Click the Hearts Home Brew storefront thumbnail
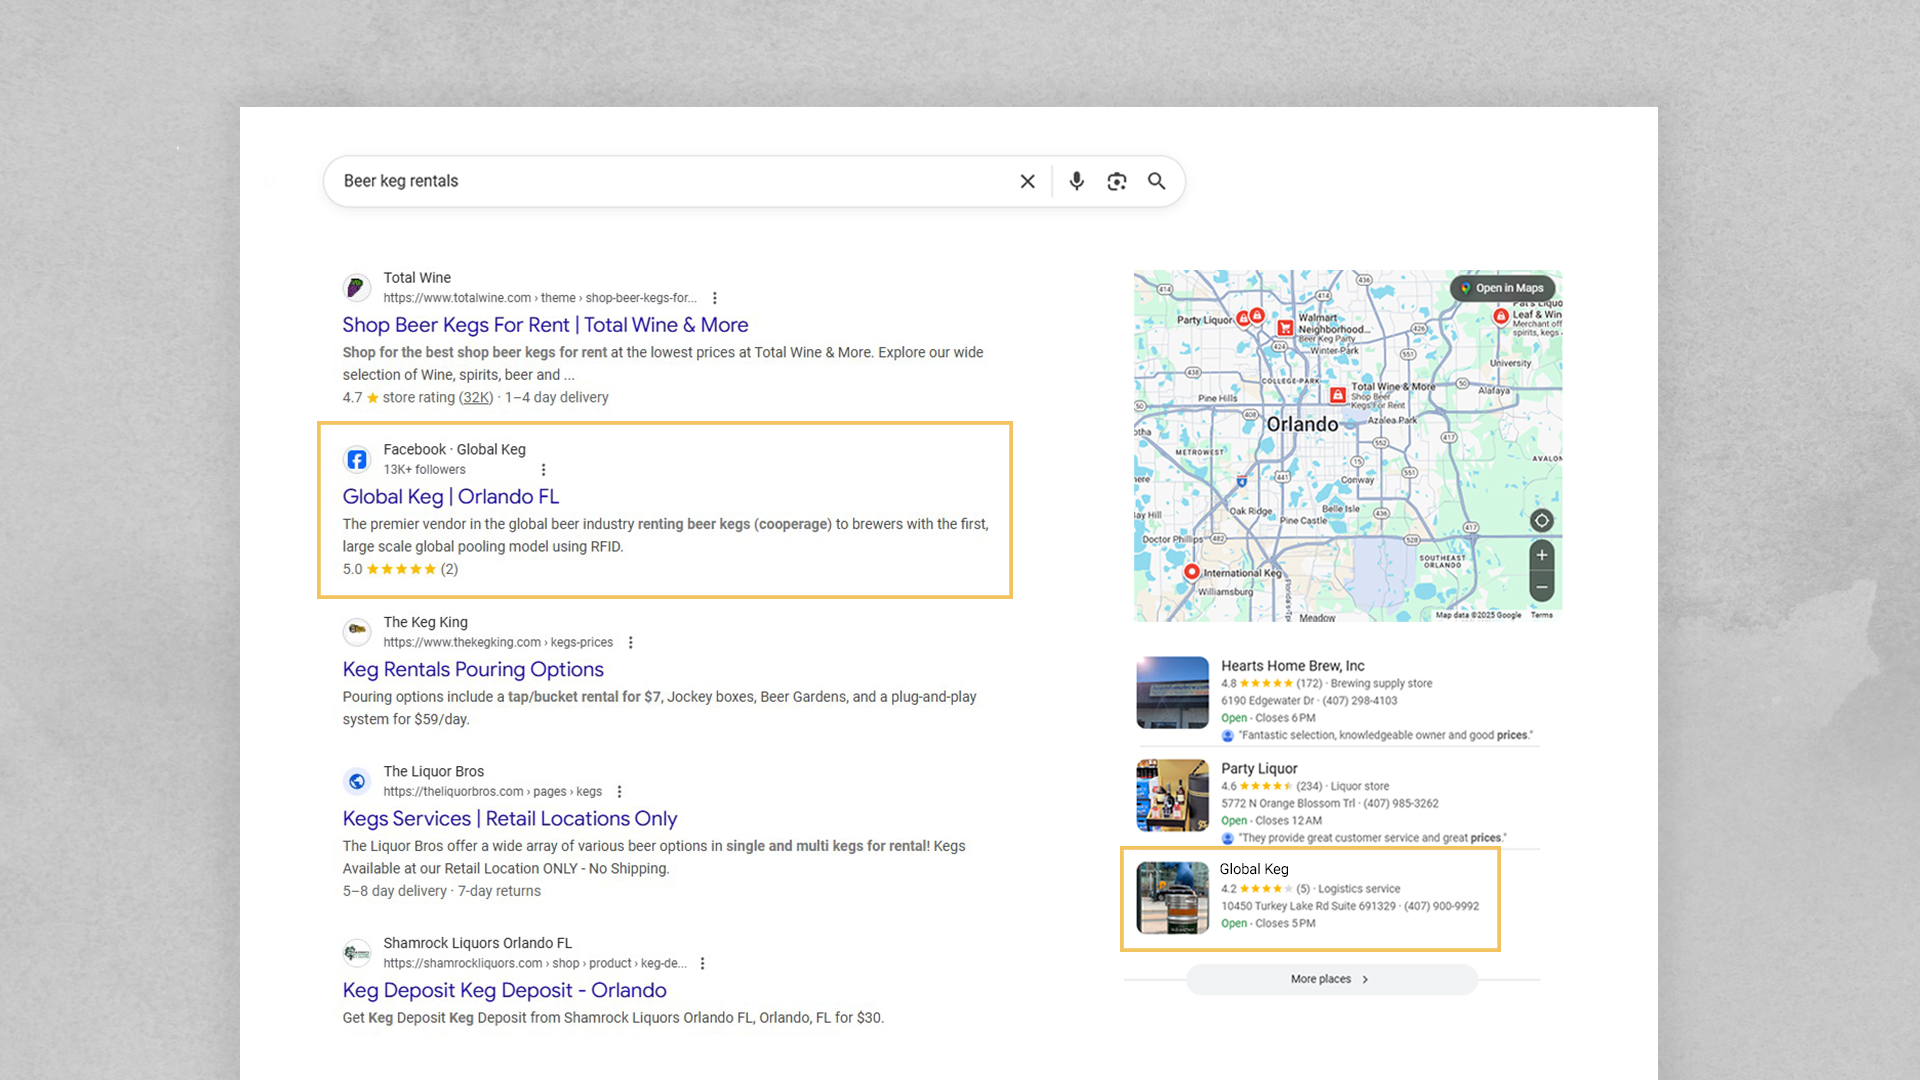The image size is (1920, 1080). pos(1171,692)
